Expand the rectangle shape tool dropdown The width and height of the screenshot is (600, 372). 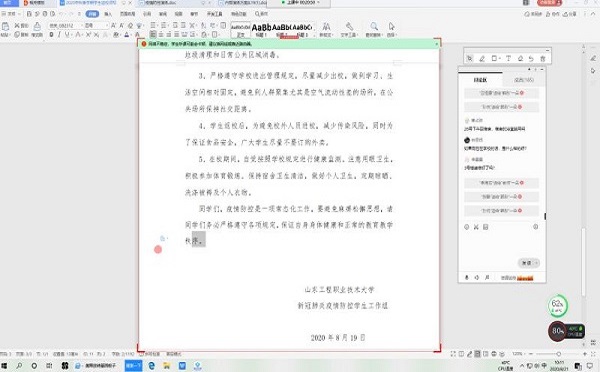(500, 59)
